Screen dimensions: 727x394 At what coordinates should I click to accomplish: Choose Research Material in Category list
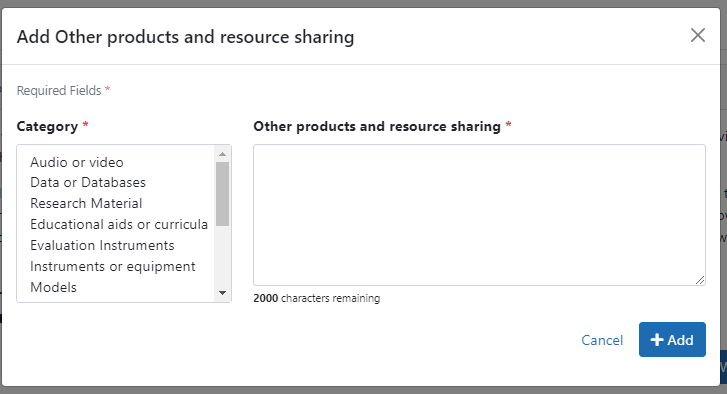tap(86, 203)
